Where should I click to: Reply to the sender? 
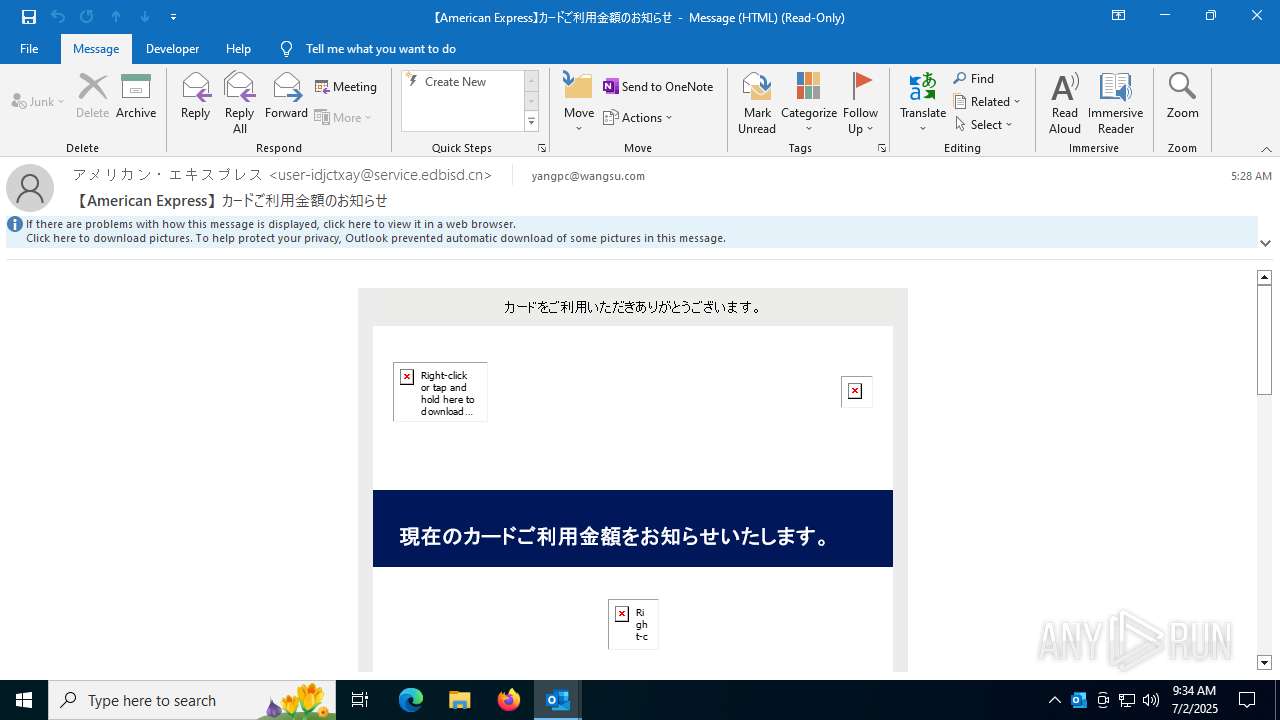(x=196, y=97)
